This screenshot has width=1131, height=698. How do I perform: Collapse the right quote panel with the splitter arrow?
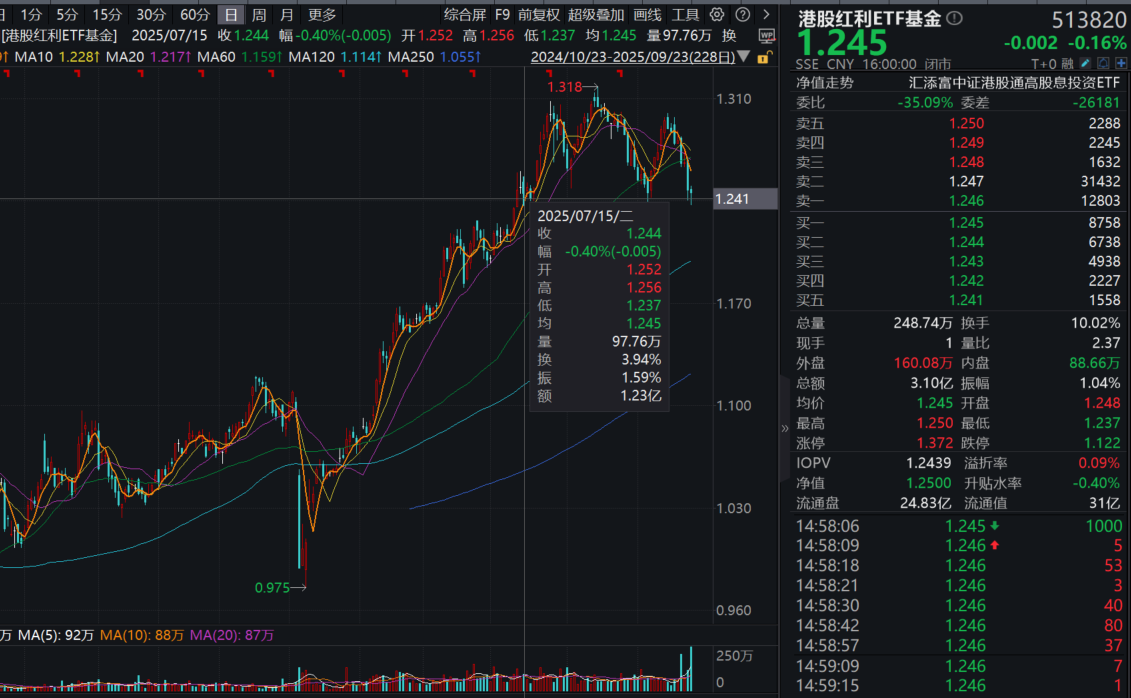tap(784, 428)
